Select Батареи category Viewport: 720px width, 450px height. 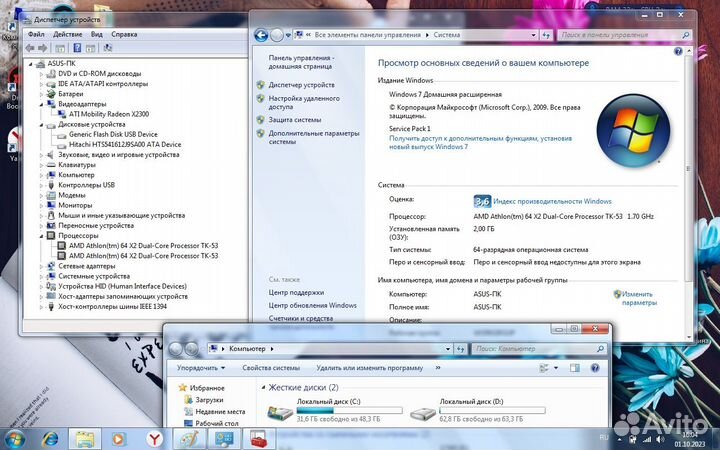[x=71, y=94]
